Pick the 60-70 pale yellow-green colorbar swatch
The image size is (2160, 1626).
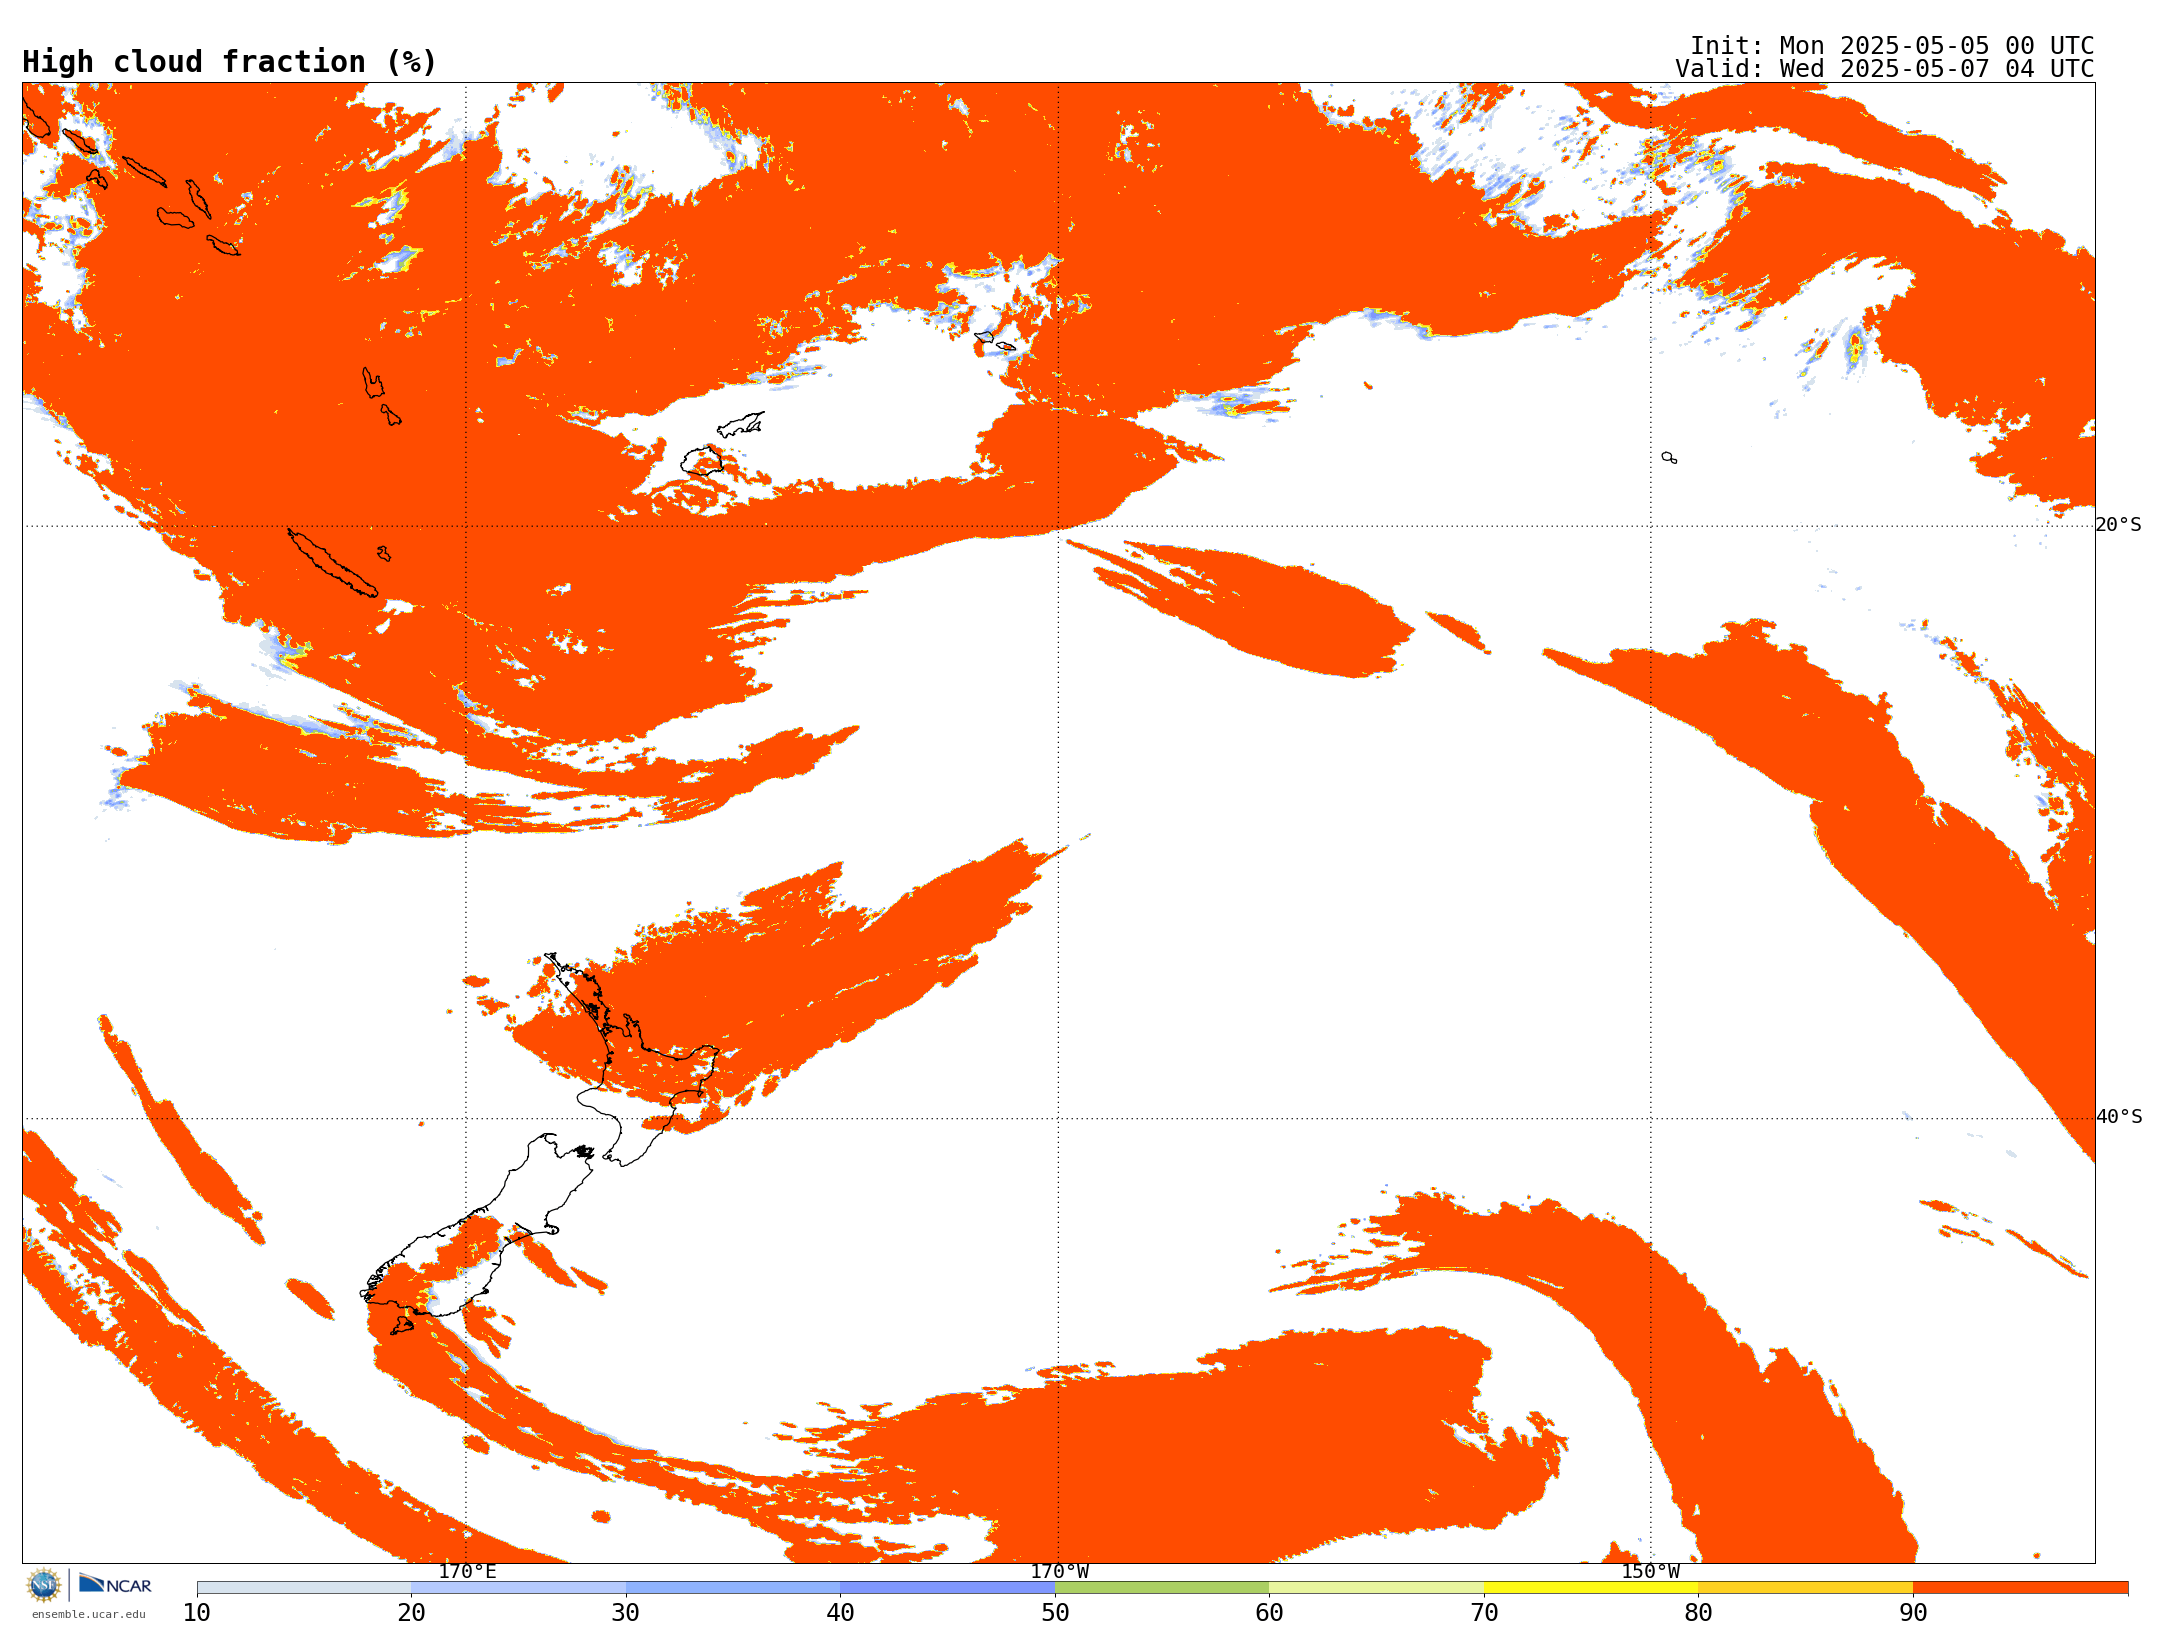coord(1376,1588)
